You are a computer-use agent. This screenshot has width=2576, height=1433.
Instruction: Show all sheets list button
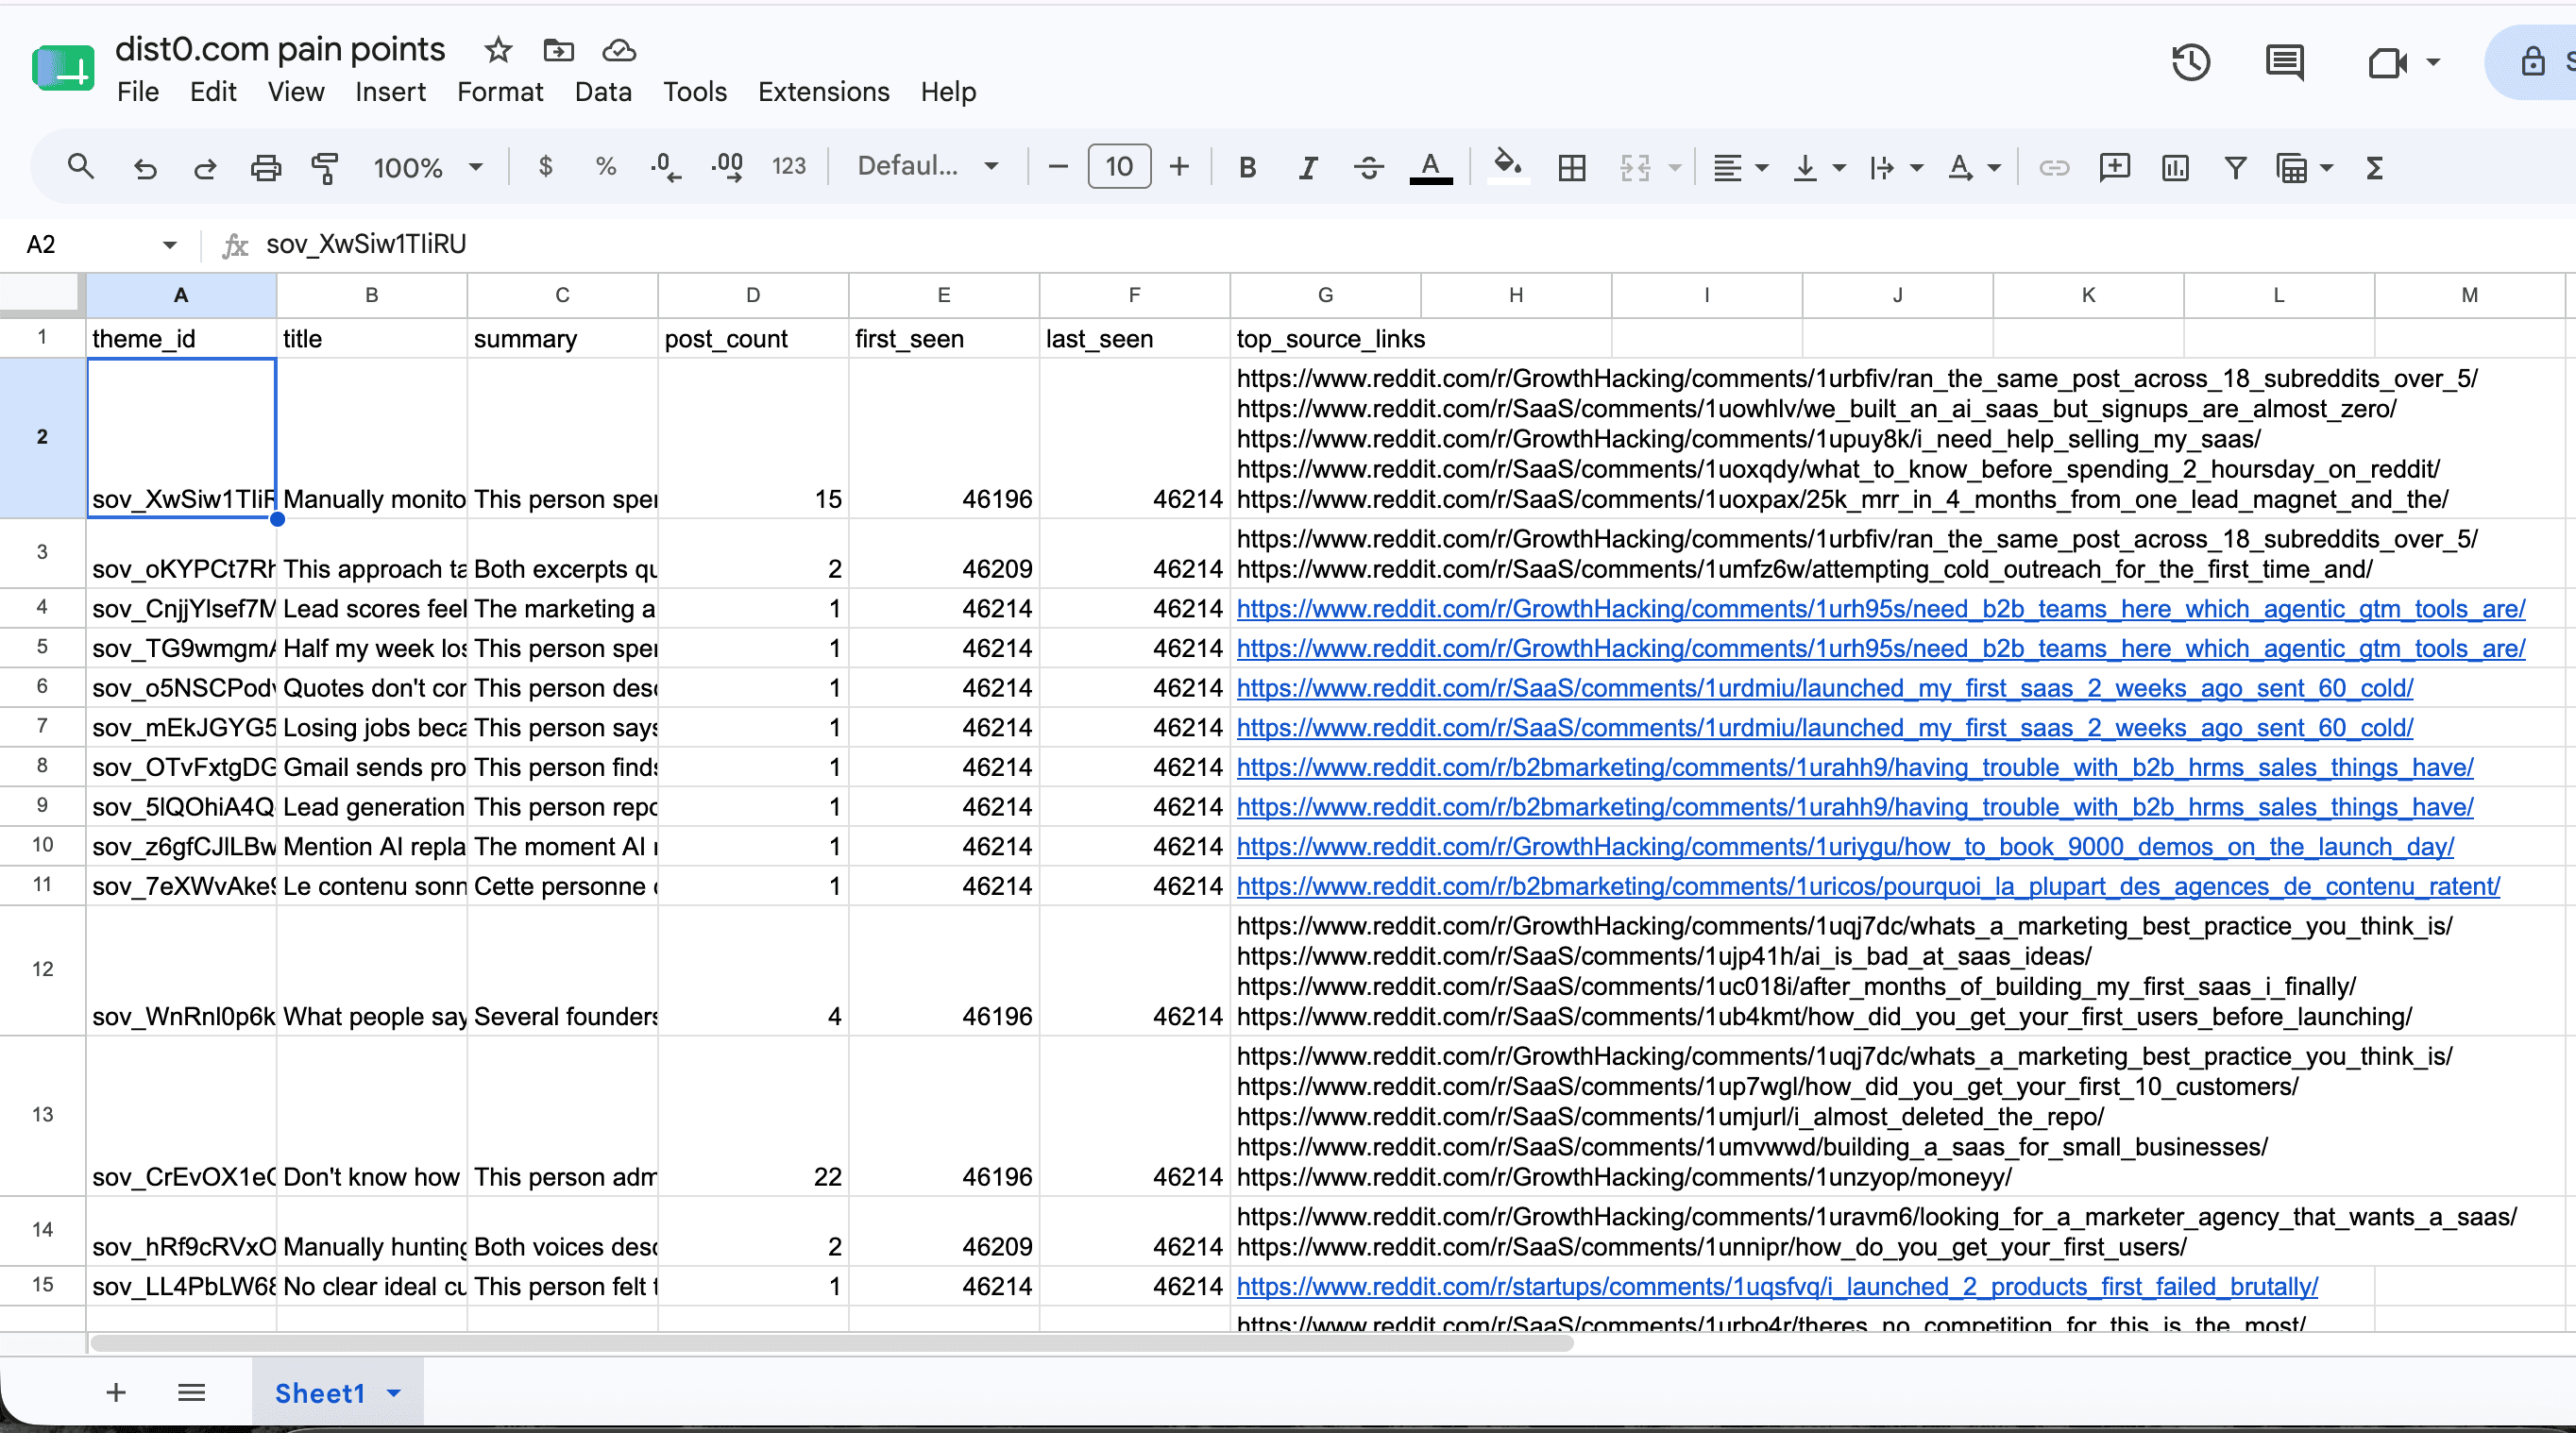click(191, 1392)
